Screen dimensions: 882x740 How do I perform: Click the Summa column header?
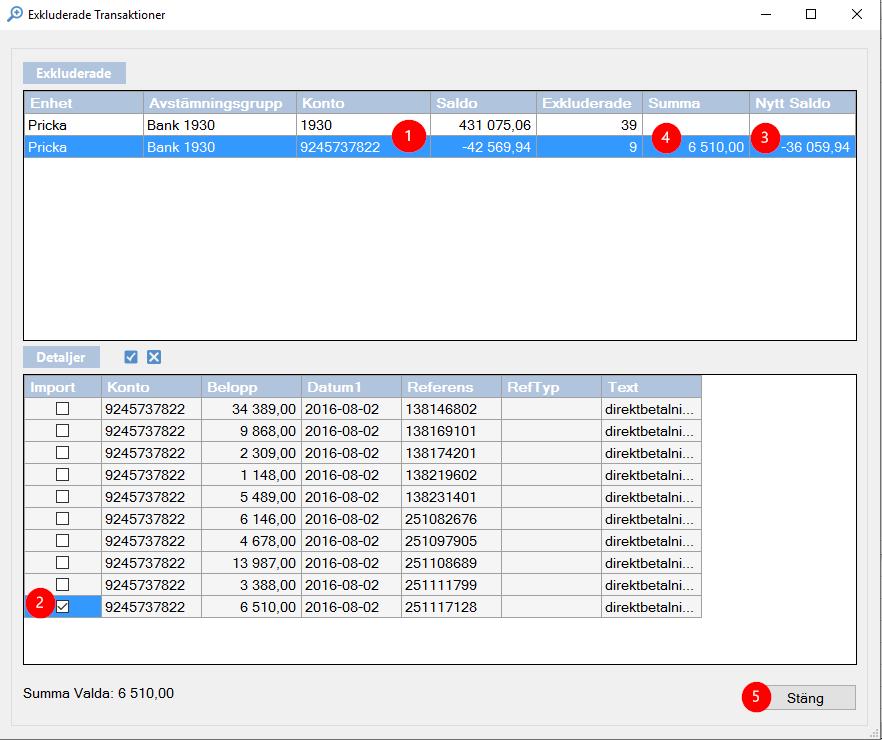(695, 103)
